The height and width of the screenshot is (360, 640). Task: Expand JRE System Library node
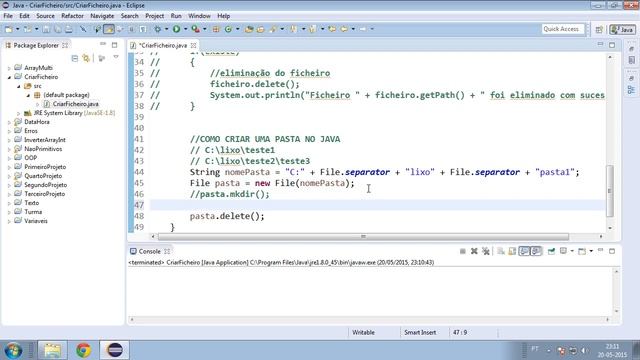pos(18,113)
